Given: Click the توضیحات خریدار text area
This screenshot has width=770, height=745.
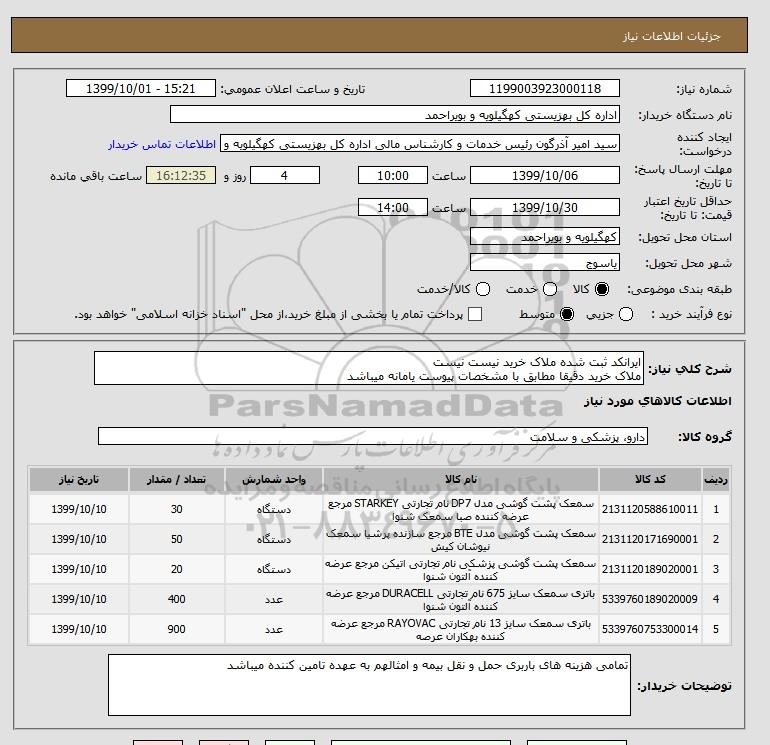Looking at the screenshot, I should pos(369,685).
